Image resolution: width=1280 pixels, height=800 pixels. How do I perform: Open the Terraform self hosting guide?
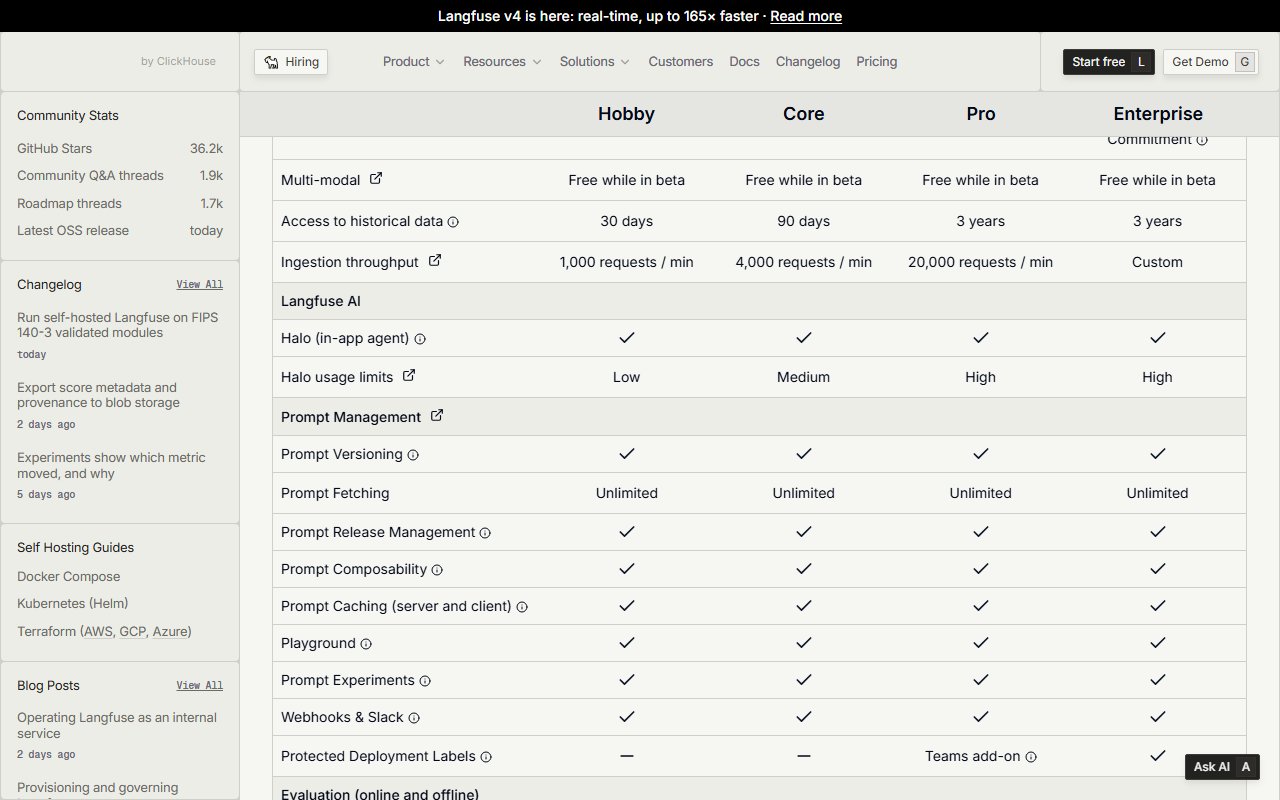coord(104,632)
